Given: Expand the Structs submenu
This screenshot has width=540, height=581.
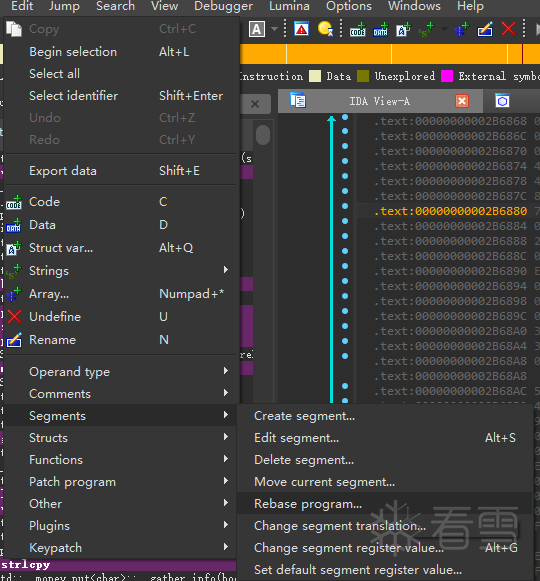Looking at the screenshot, I should point(121,438).
